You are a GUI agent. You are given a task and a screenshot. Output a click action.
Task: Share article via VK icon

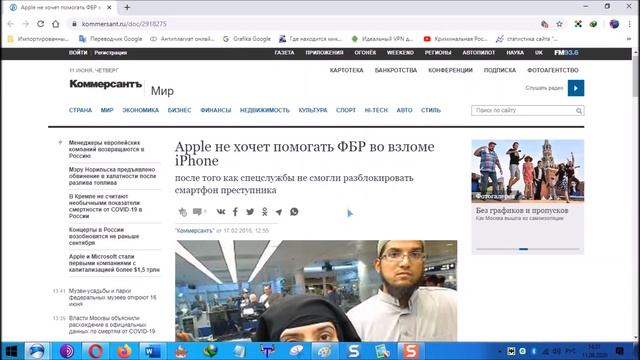coord(221,211)
